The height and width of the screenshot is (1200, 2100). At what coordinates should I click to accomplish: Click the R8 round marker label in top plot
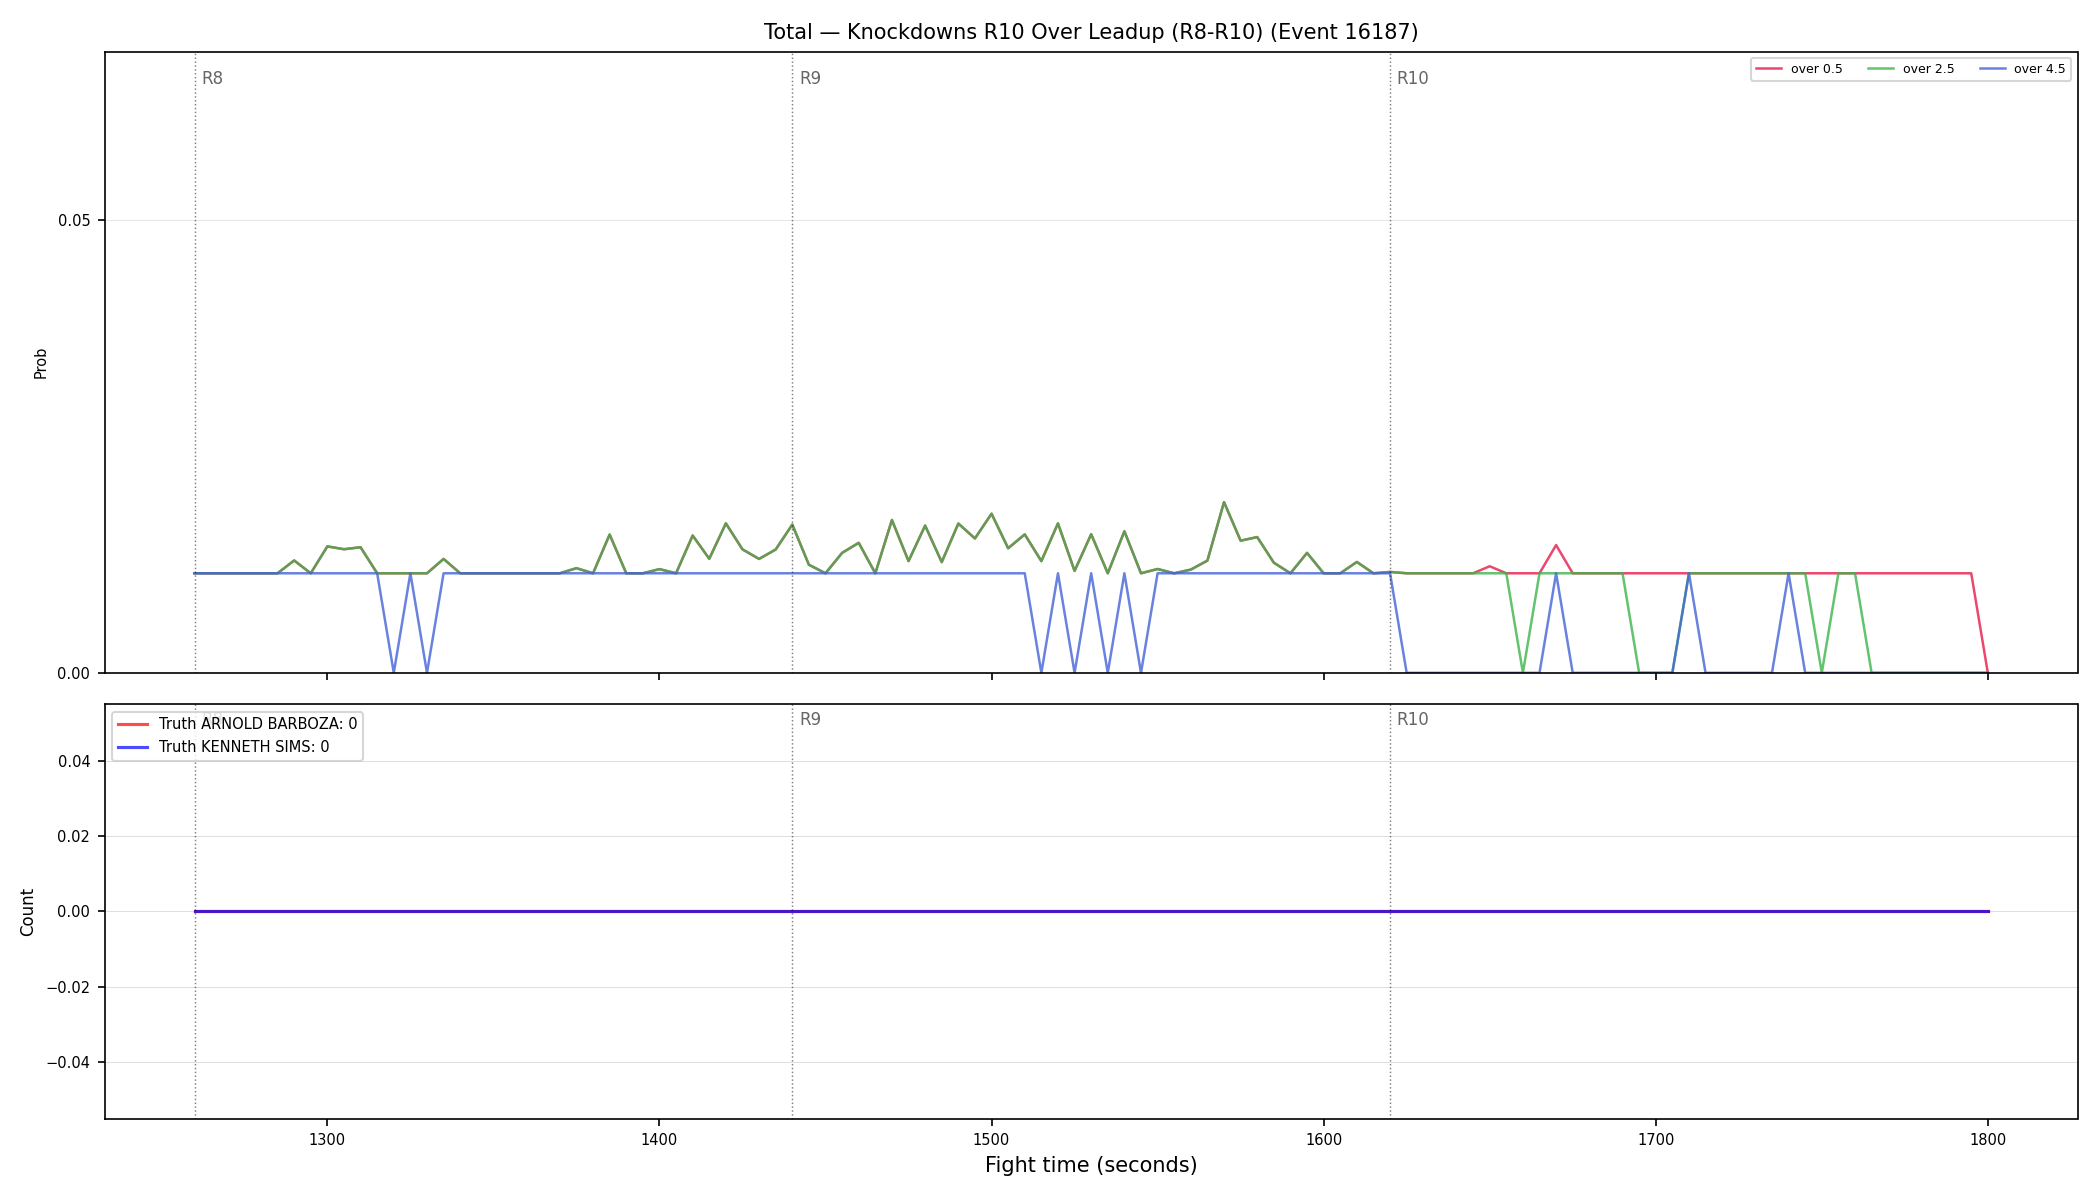tap(212, 78)
